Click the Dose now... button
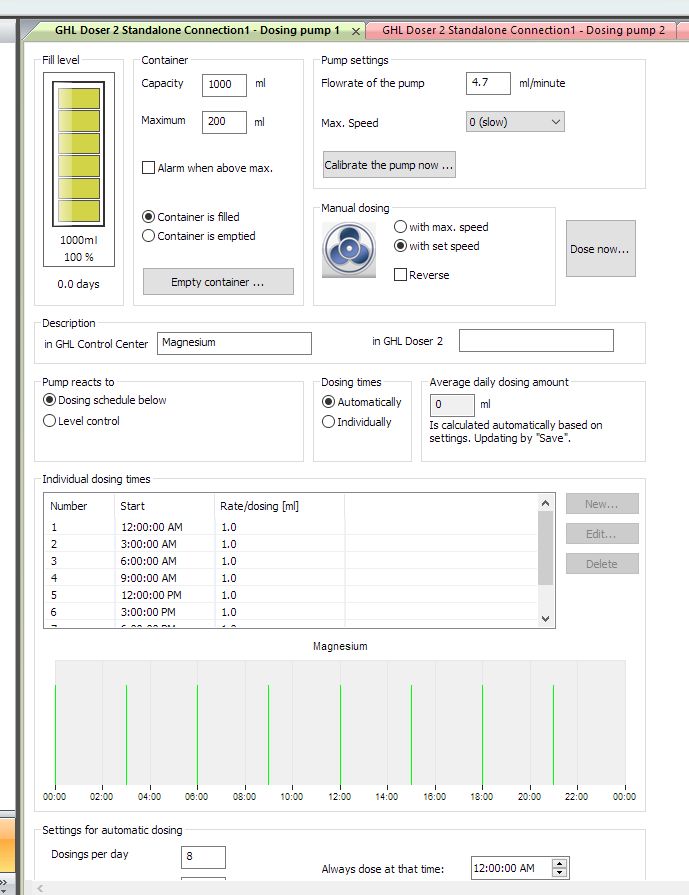This screenshot has width=689, height=895. pyautogui.click(x=601, y=249)
